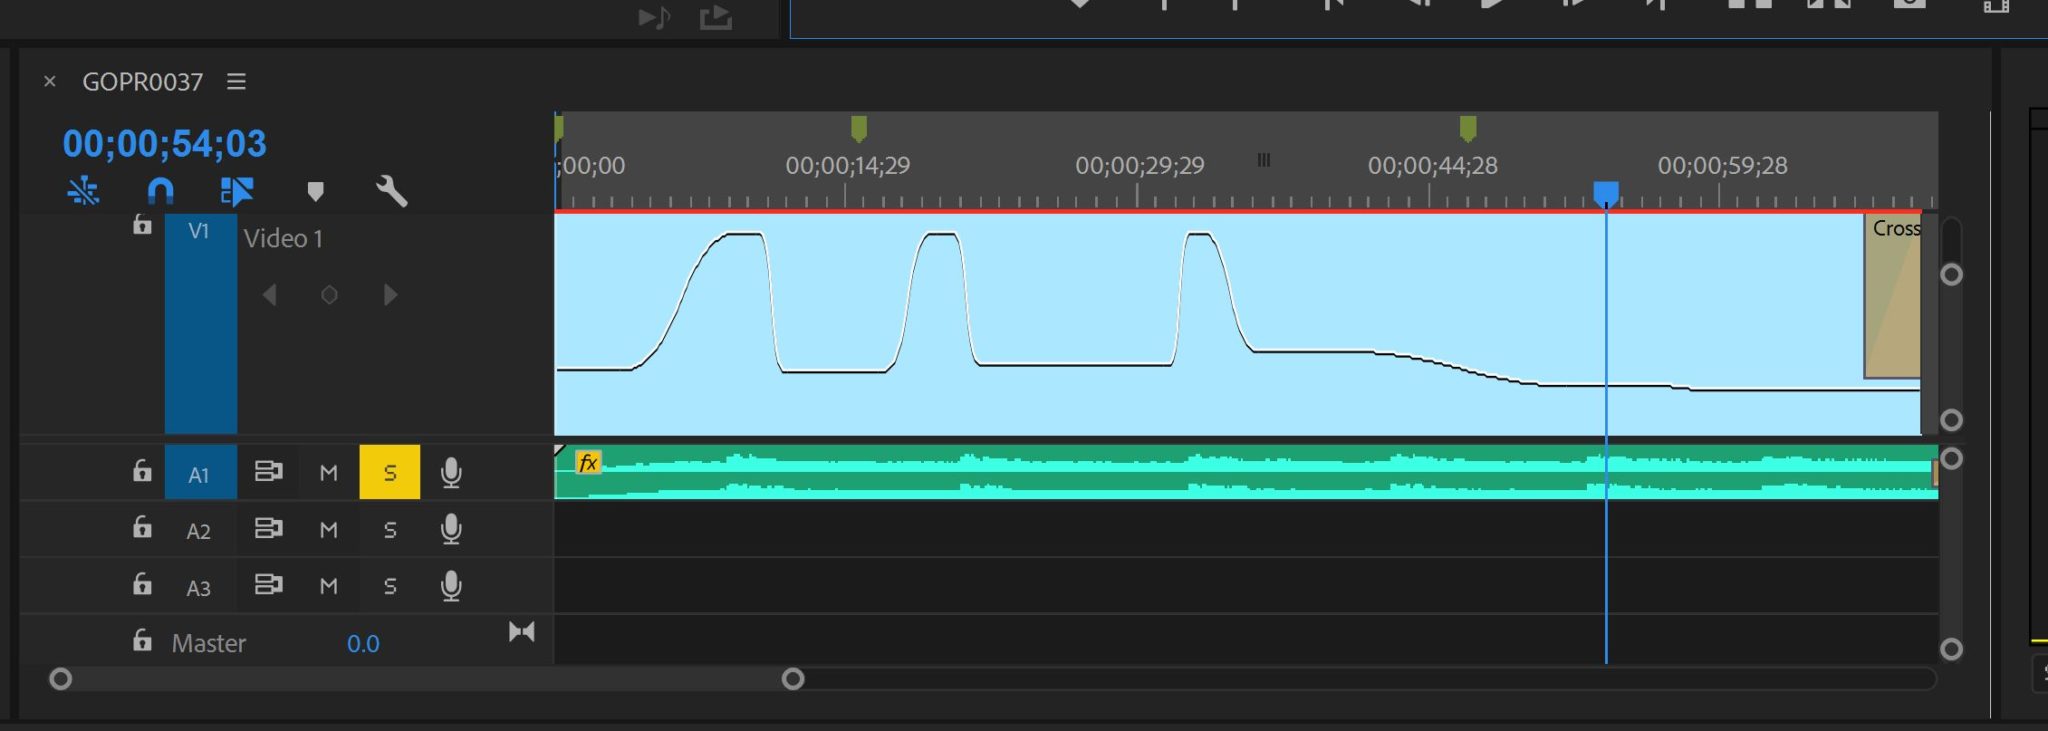This screenshot has width=2048, height=731.
Task: Go to previous keyframe on Video 1
Action: point(269,295)
